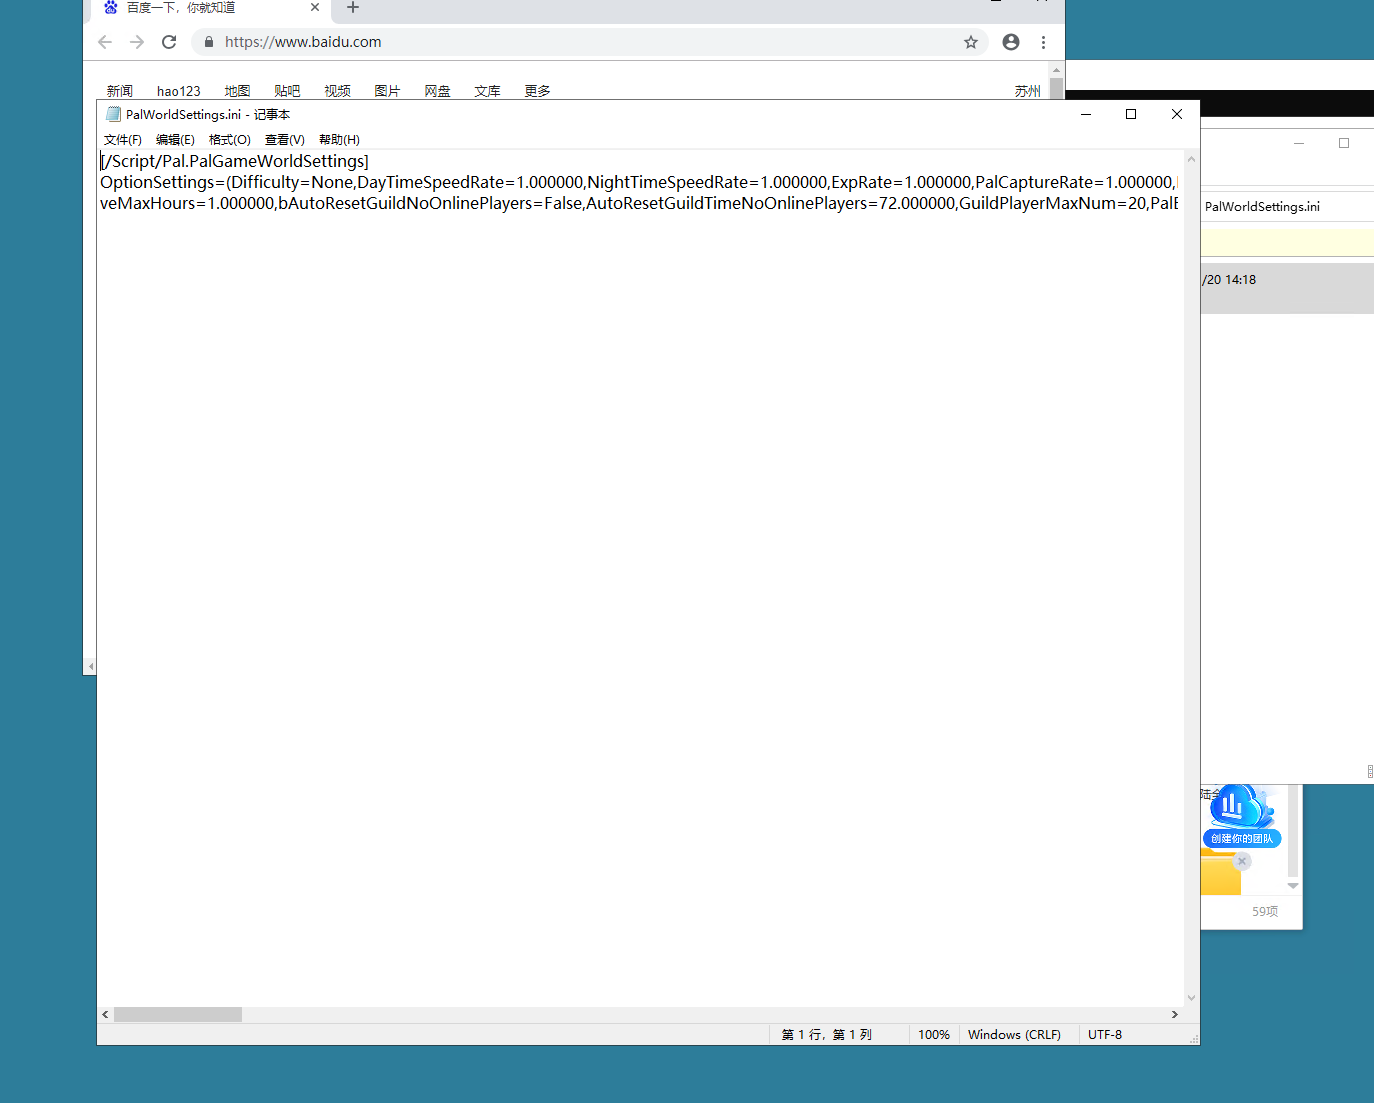Open the 查看(V) menu in Notepad
The width and height of the screenshot is (1374, 1103).
tap(284, 140)
